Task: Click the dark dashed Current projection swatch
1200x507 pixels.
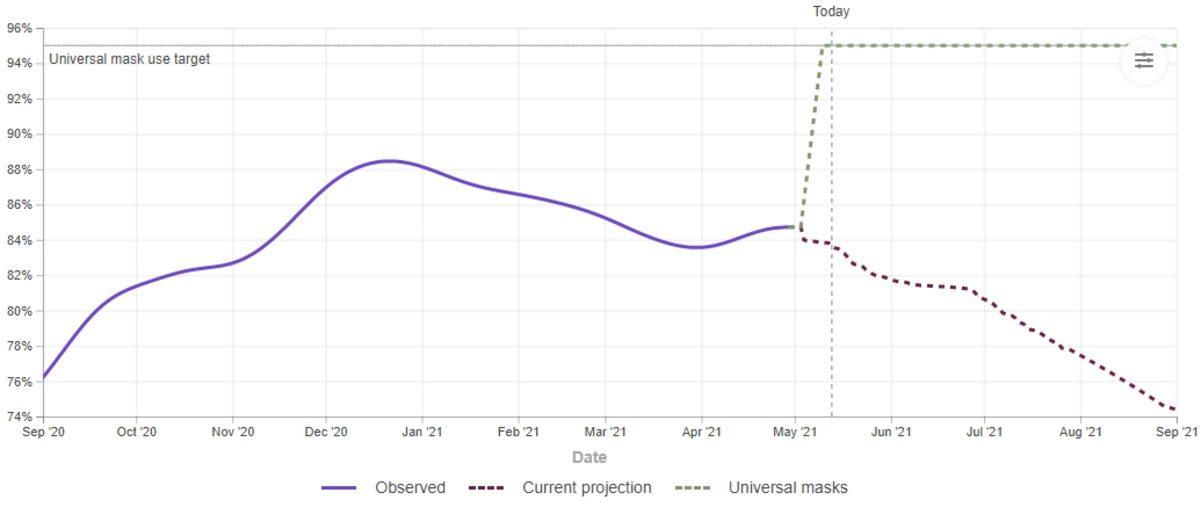Action: 488,488
